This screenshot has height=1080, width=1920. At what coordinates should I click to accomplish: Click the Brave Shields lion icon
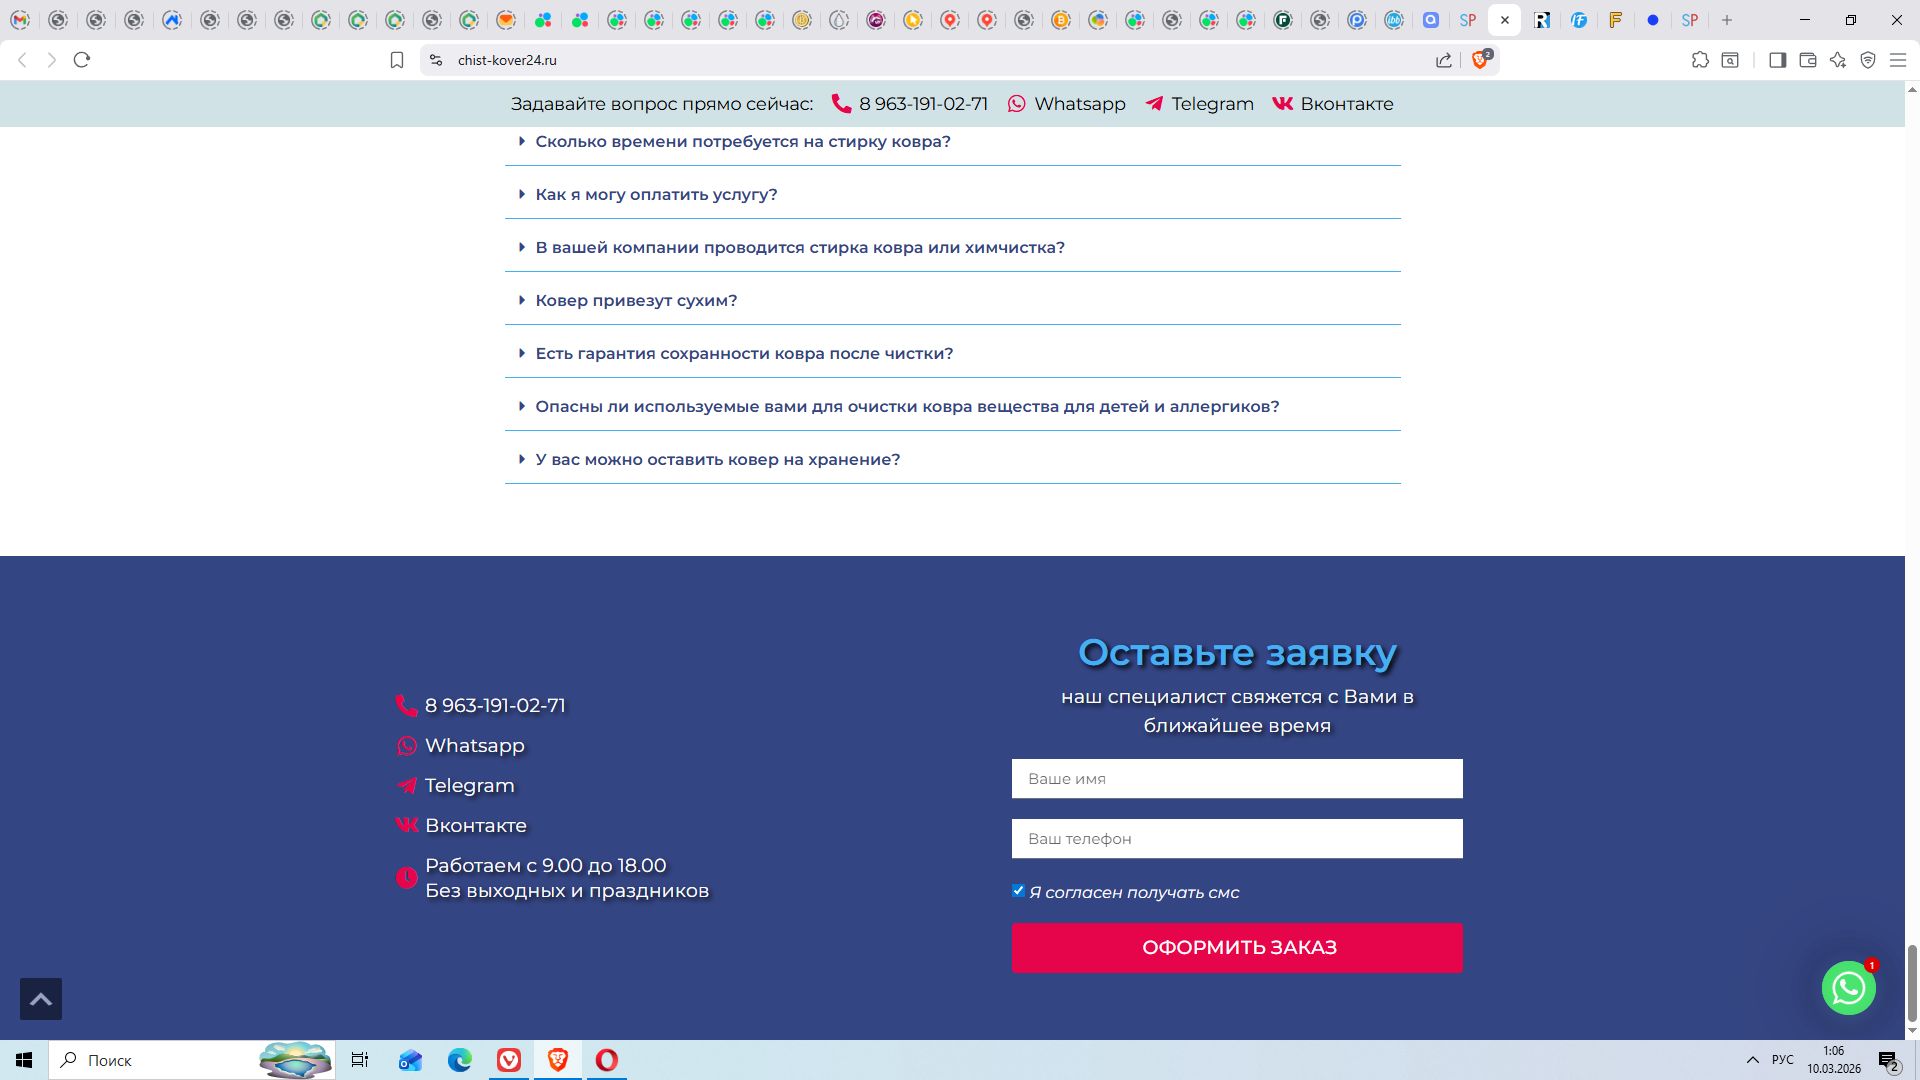[x=1480, y=60]
